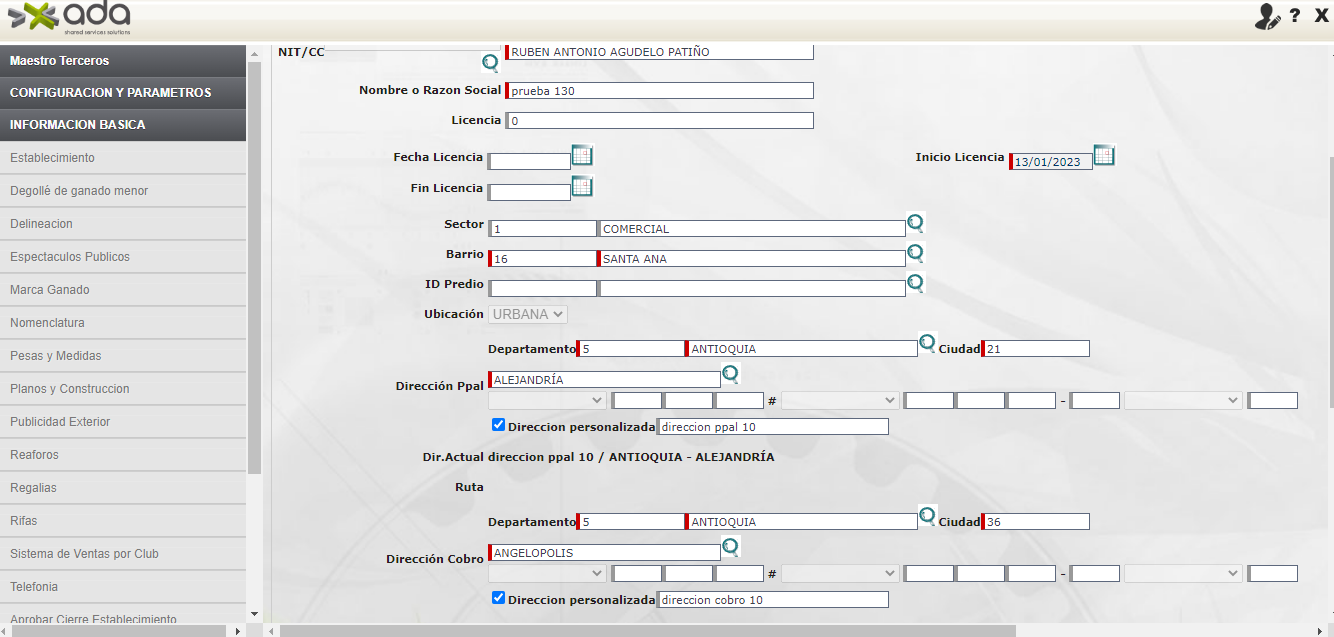Open the first dropdown under Dirección Cobro
The image size is (1334, 637).
[547, 574]
